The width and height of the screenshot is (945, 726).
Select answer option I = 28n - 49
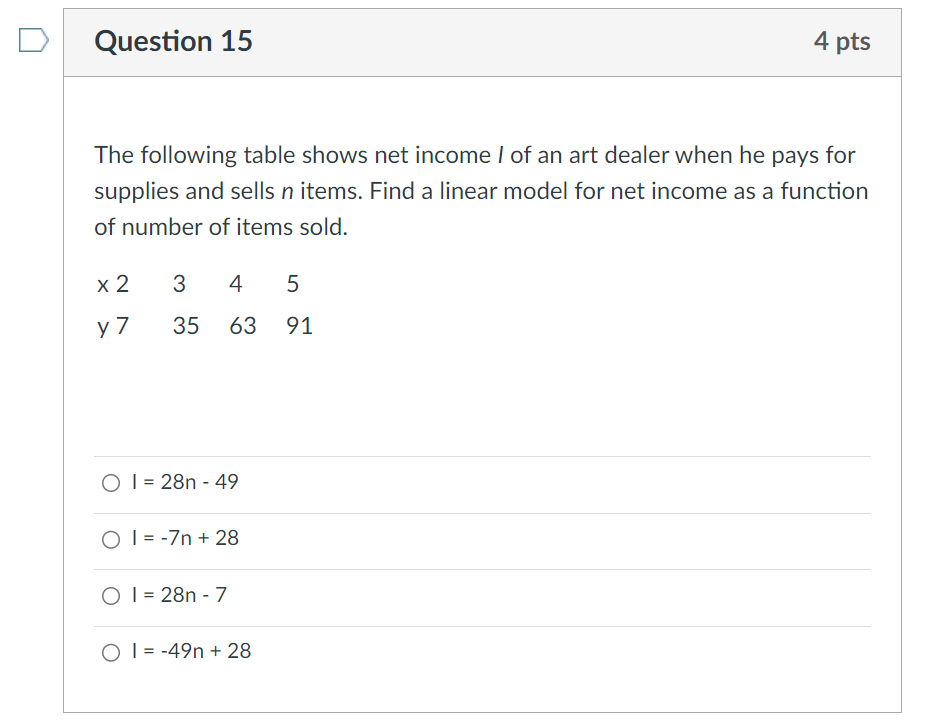(111, 482)
